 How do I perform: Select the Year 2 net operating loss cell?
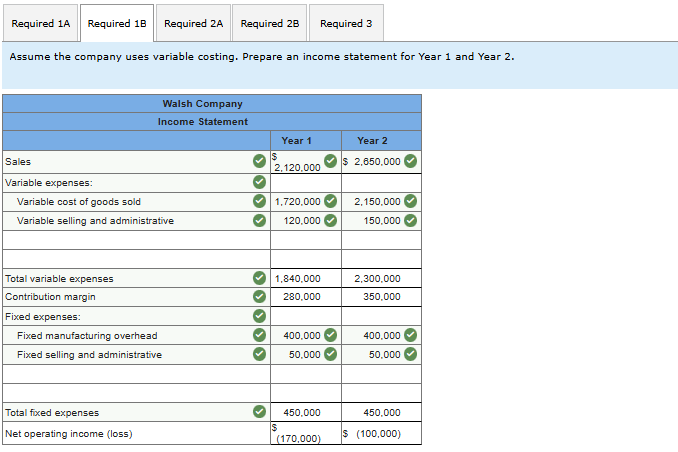378,434
